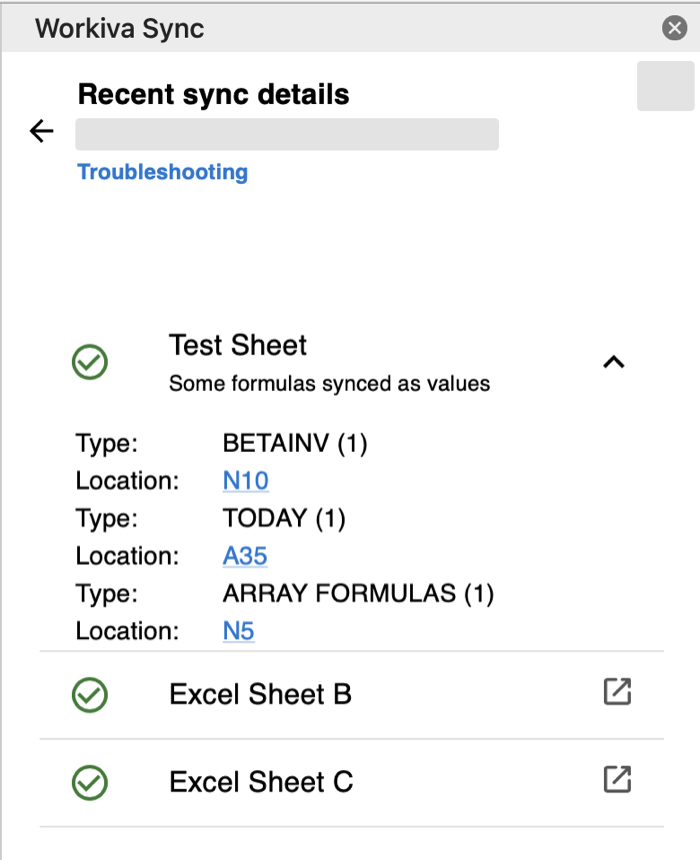Click the Excel Sheet B checkmark icon

(x=89, y=695)
